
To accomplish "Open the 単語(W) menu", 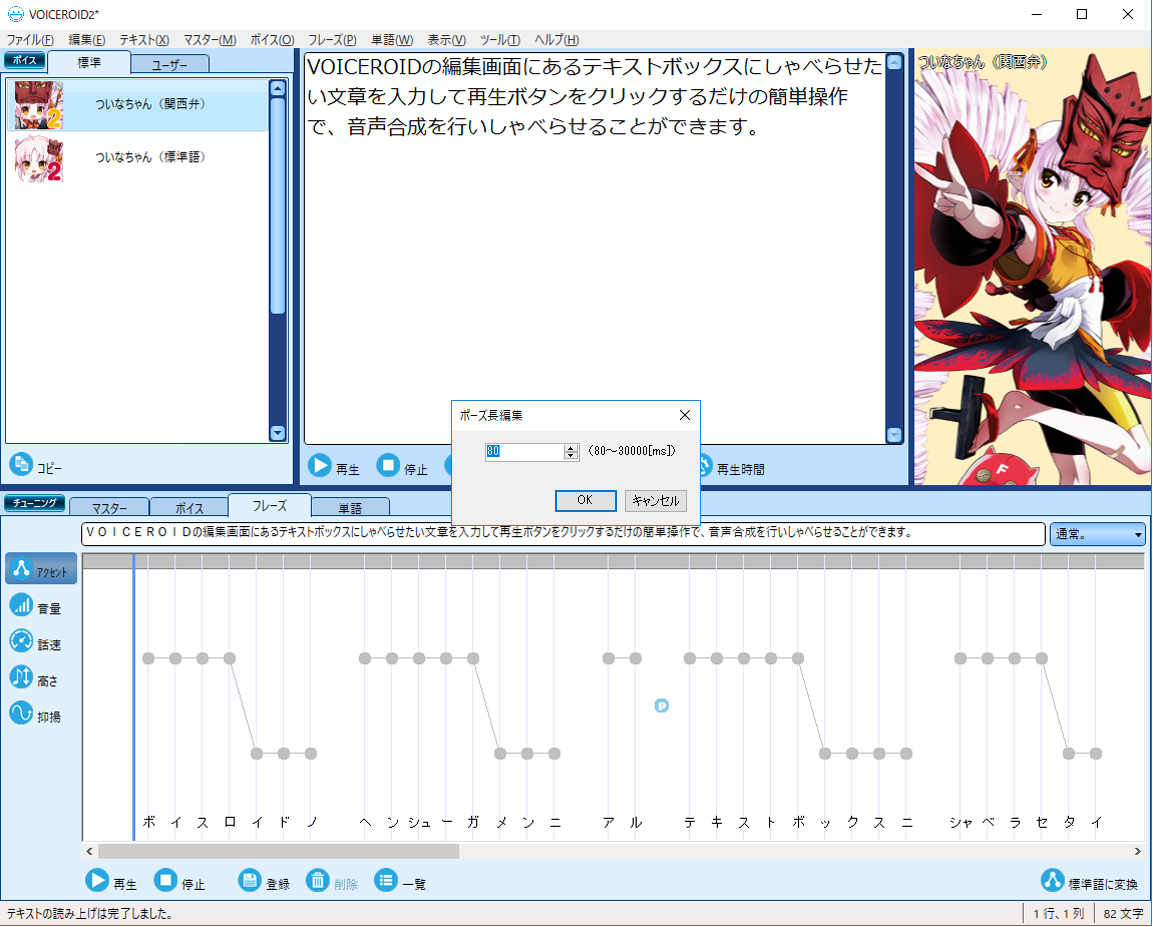I will pyautogui.click(x=392, y=40).
